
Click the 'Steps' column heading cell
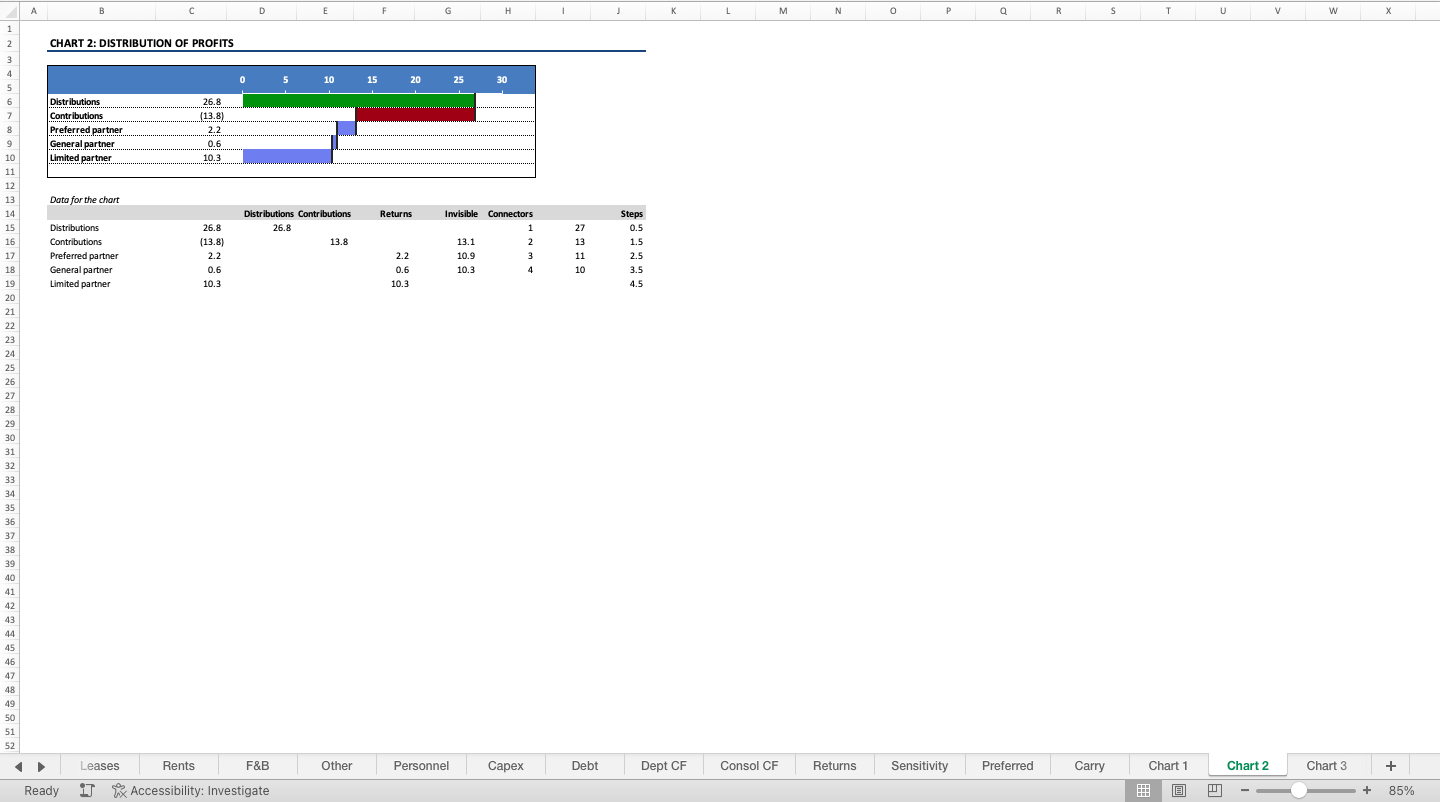coord(632,214)
